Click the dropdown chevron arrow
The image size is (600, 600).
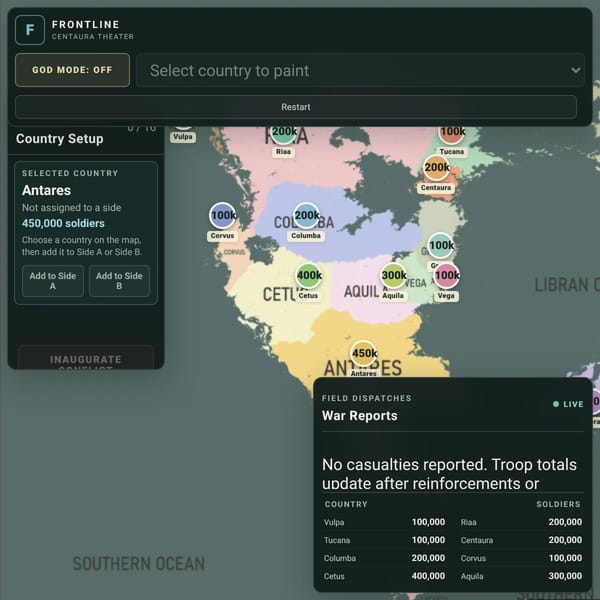(x=575, y=70)
